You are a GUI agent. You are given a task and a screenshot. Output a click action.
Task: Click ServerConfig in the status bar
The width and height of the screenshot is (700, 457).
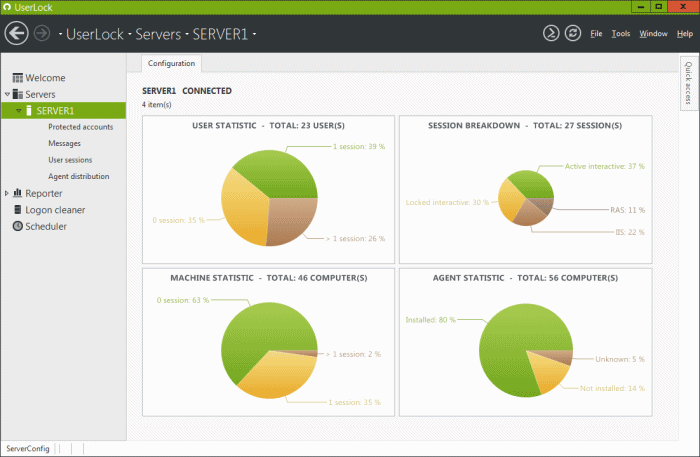(28, 449)
